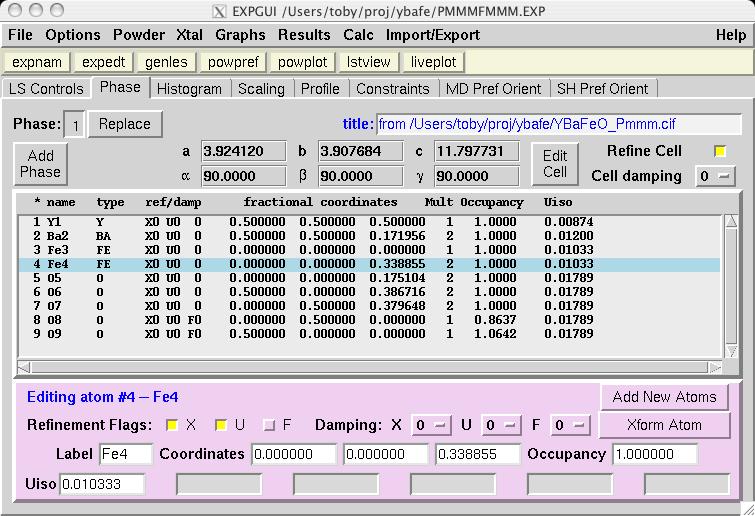
Task: Open the Xtal menu
Action: click(x=189, y=35)
